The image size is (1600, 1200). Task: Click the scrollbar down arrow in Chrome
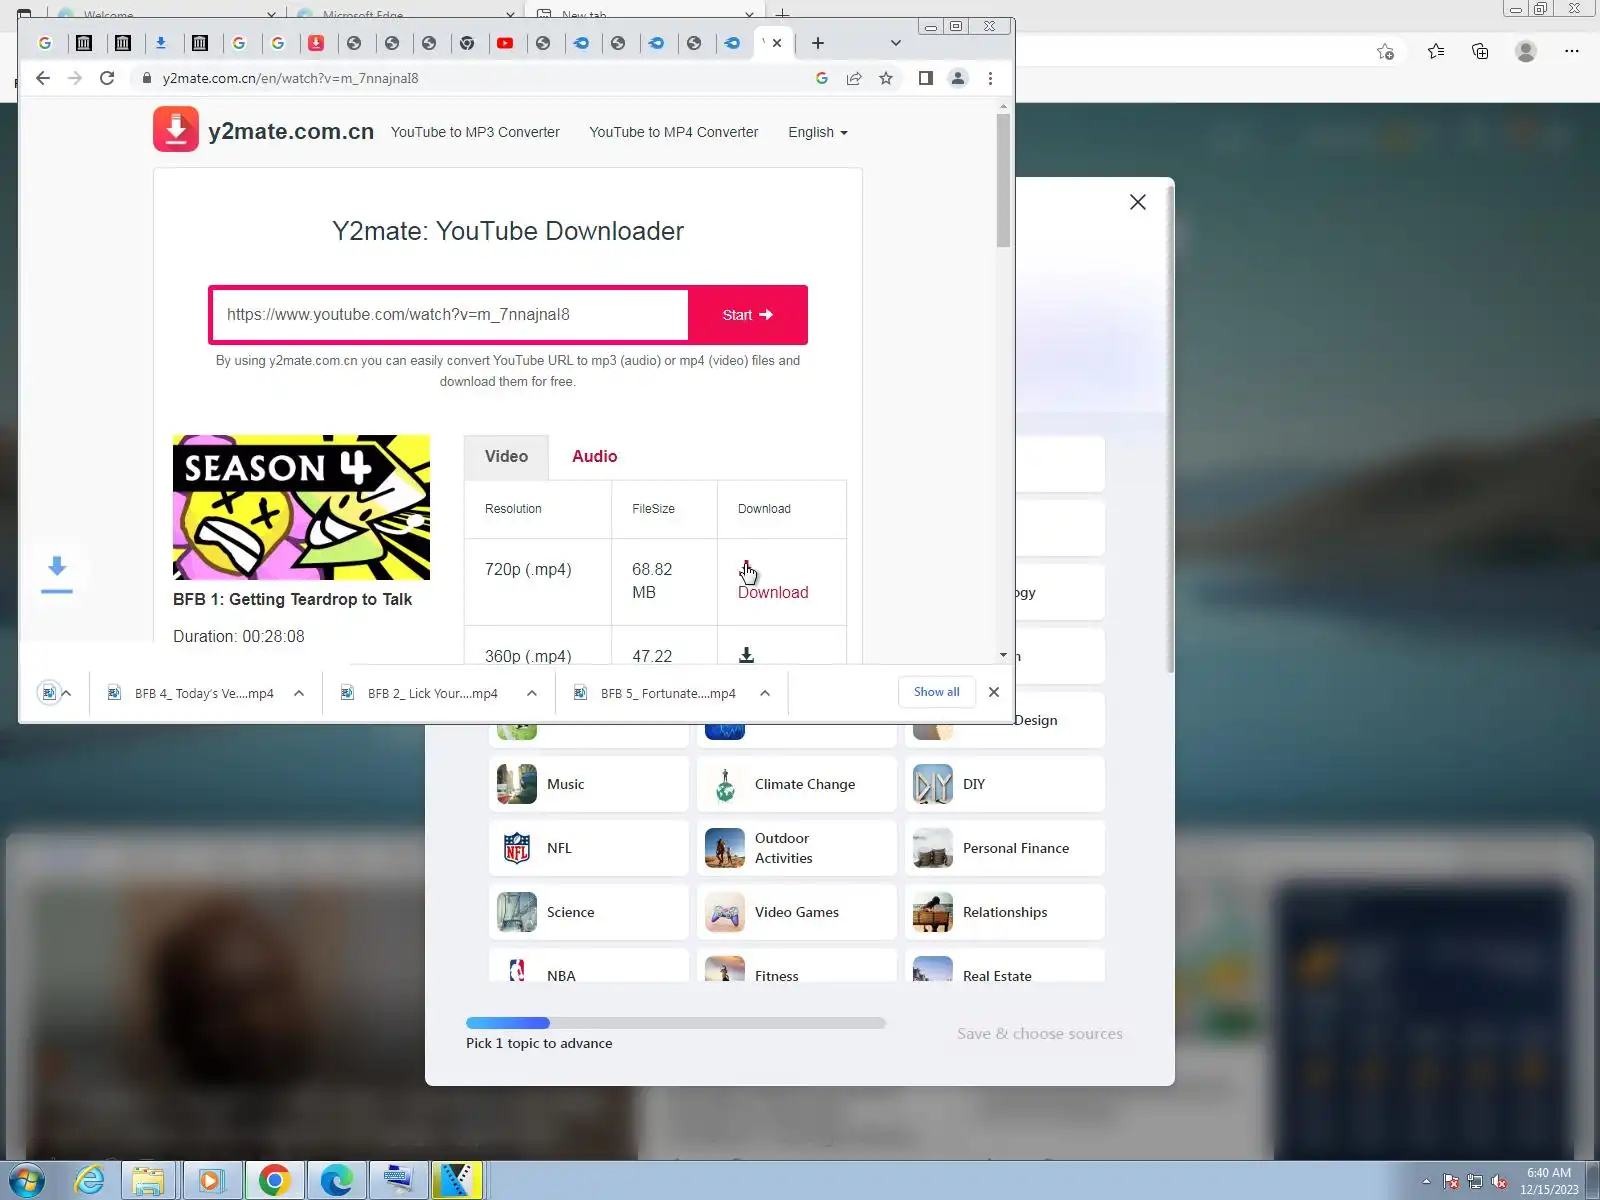[x=1003, y=656]
